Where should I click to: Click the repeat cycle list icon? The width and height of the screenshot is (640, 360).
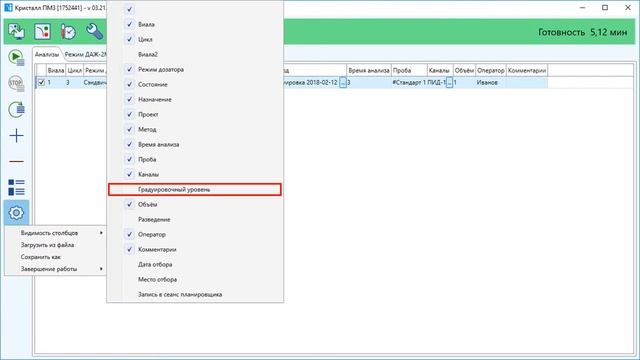click(16, 109)
